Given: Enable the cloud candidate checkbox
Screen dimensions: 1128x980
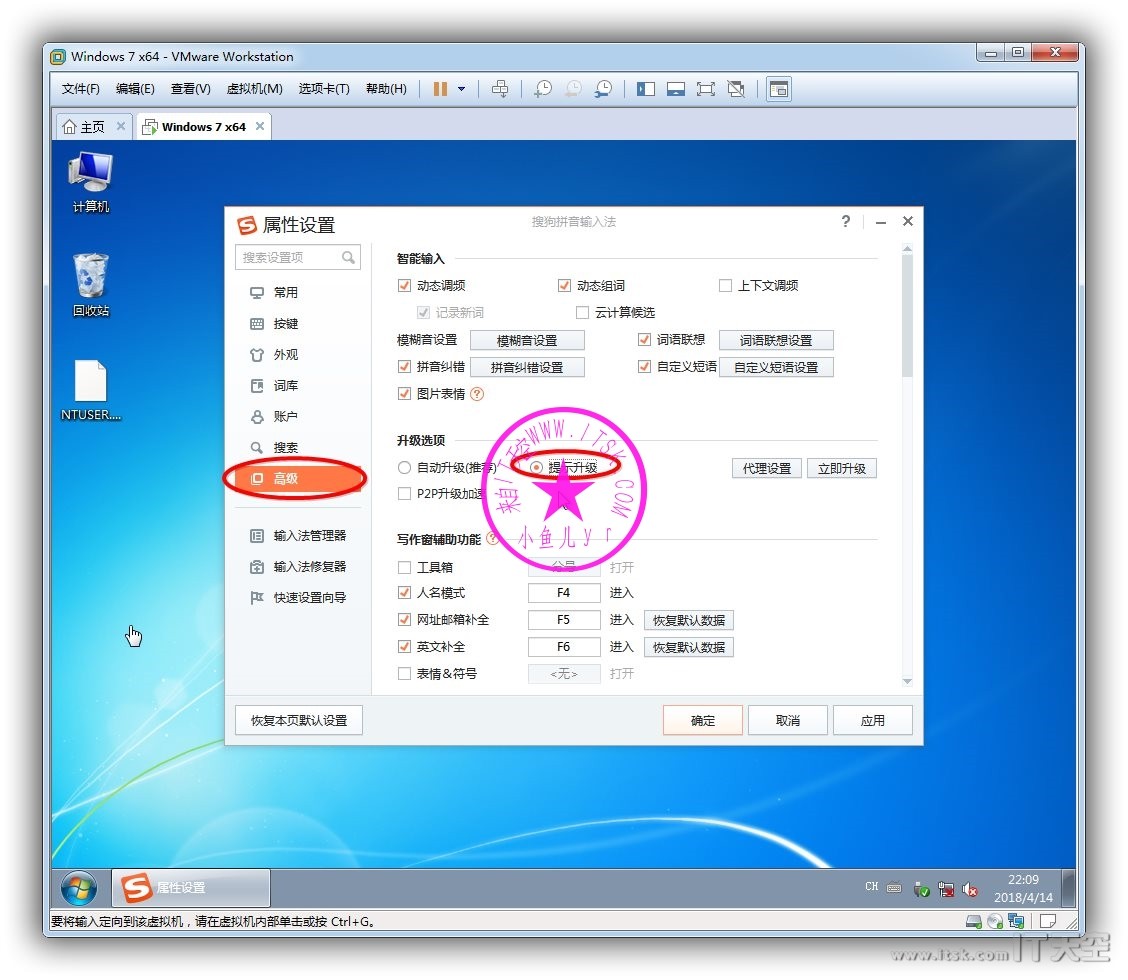Looking at the screenshot, I should point(583,313).
